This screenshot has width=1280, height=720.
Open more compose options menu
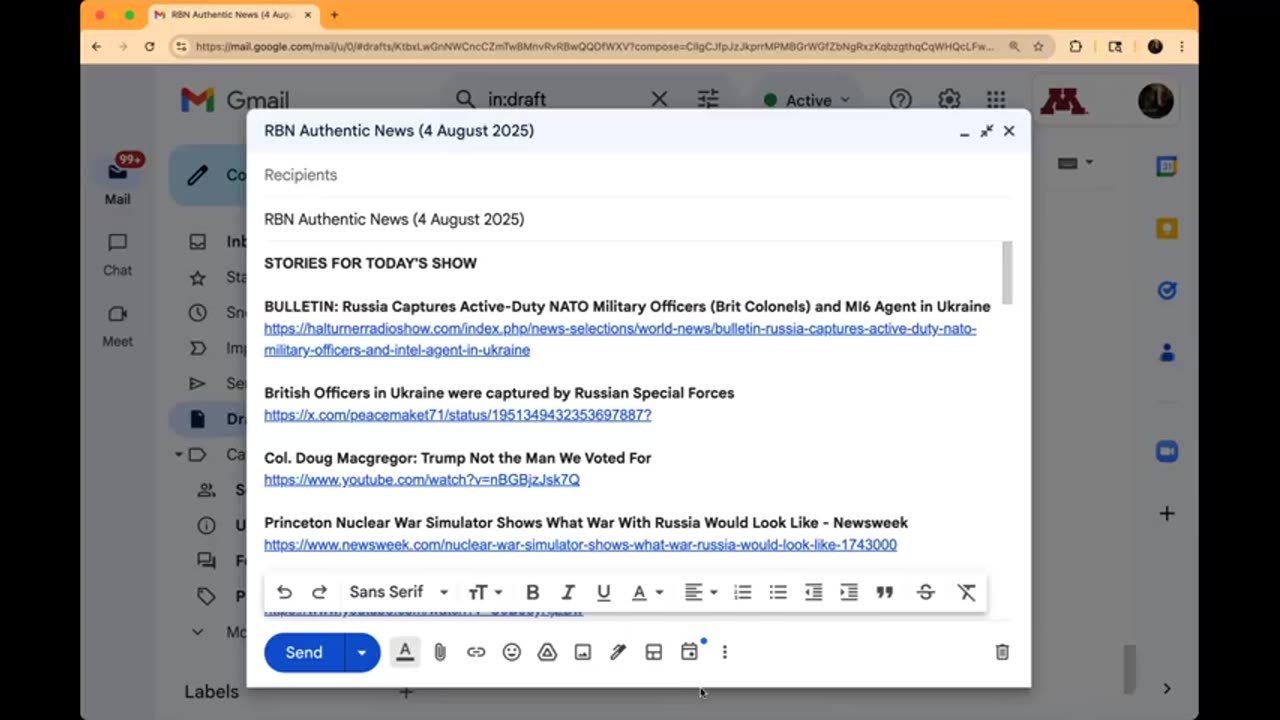click(x=725, y=652)
